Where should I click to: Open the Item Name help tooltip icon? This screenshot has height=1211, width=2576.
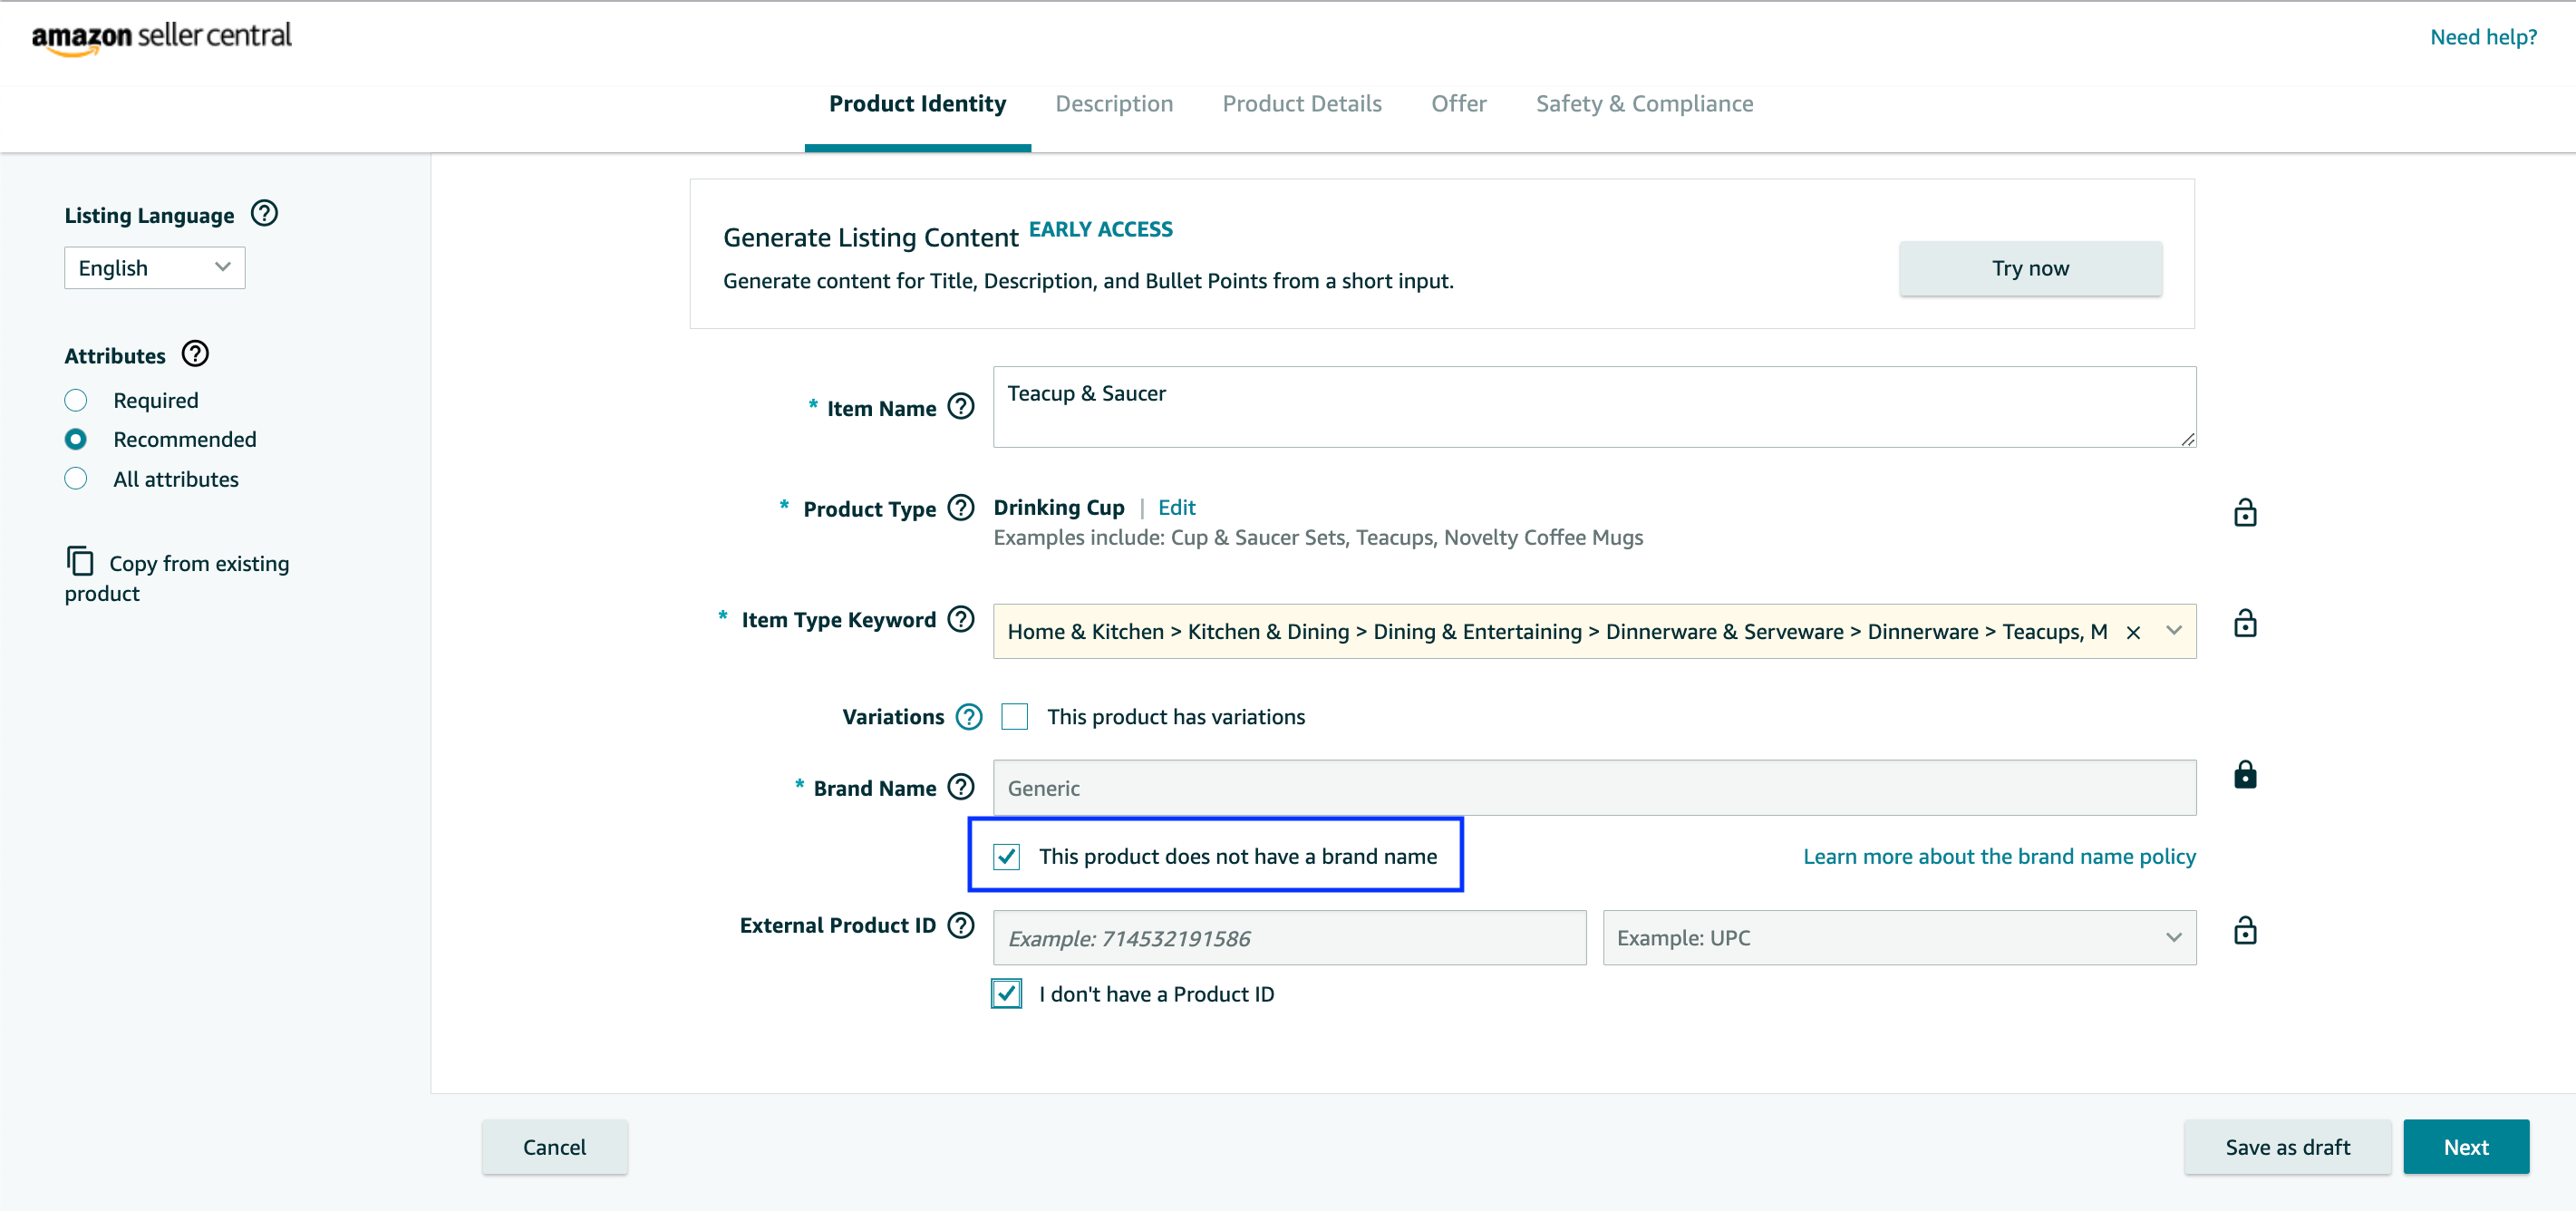[x=961, y=407]
